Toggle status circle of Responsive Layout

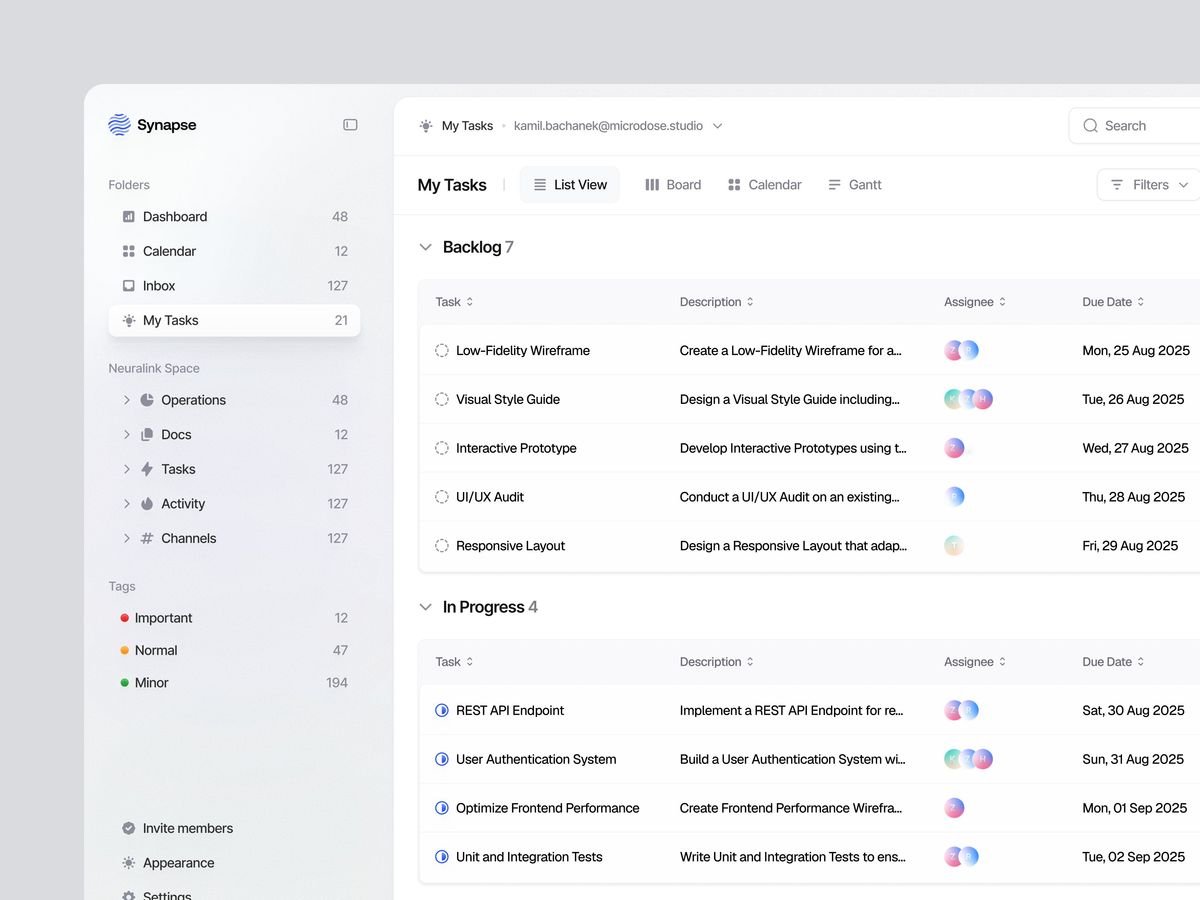(442, 546)
